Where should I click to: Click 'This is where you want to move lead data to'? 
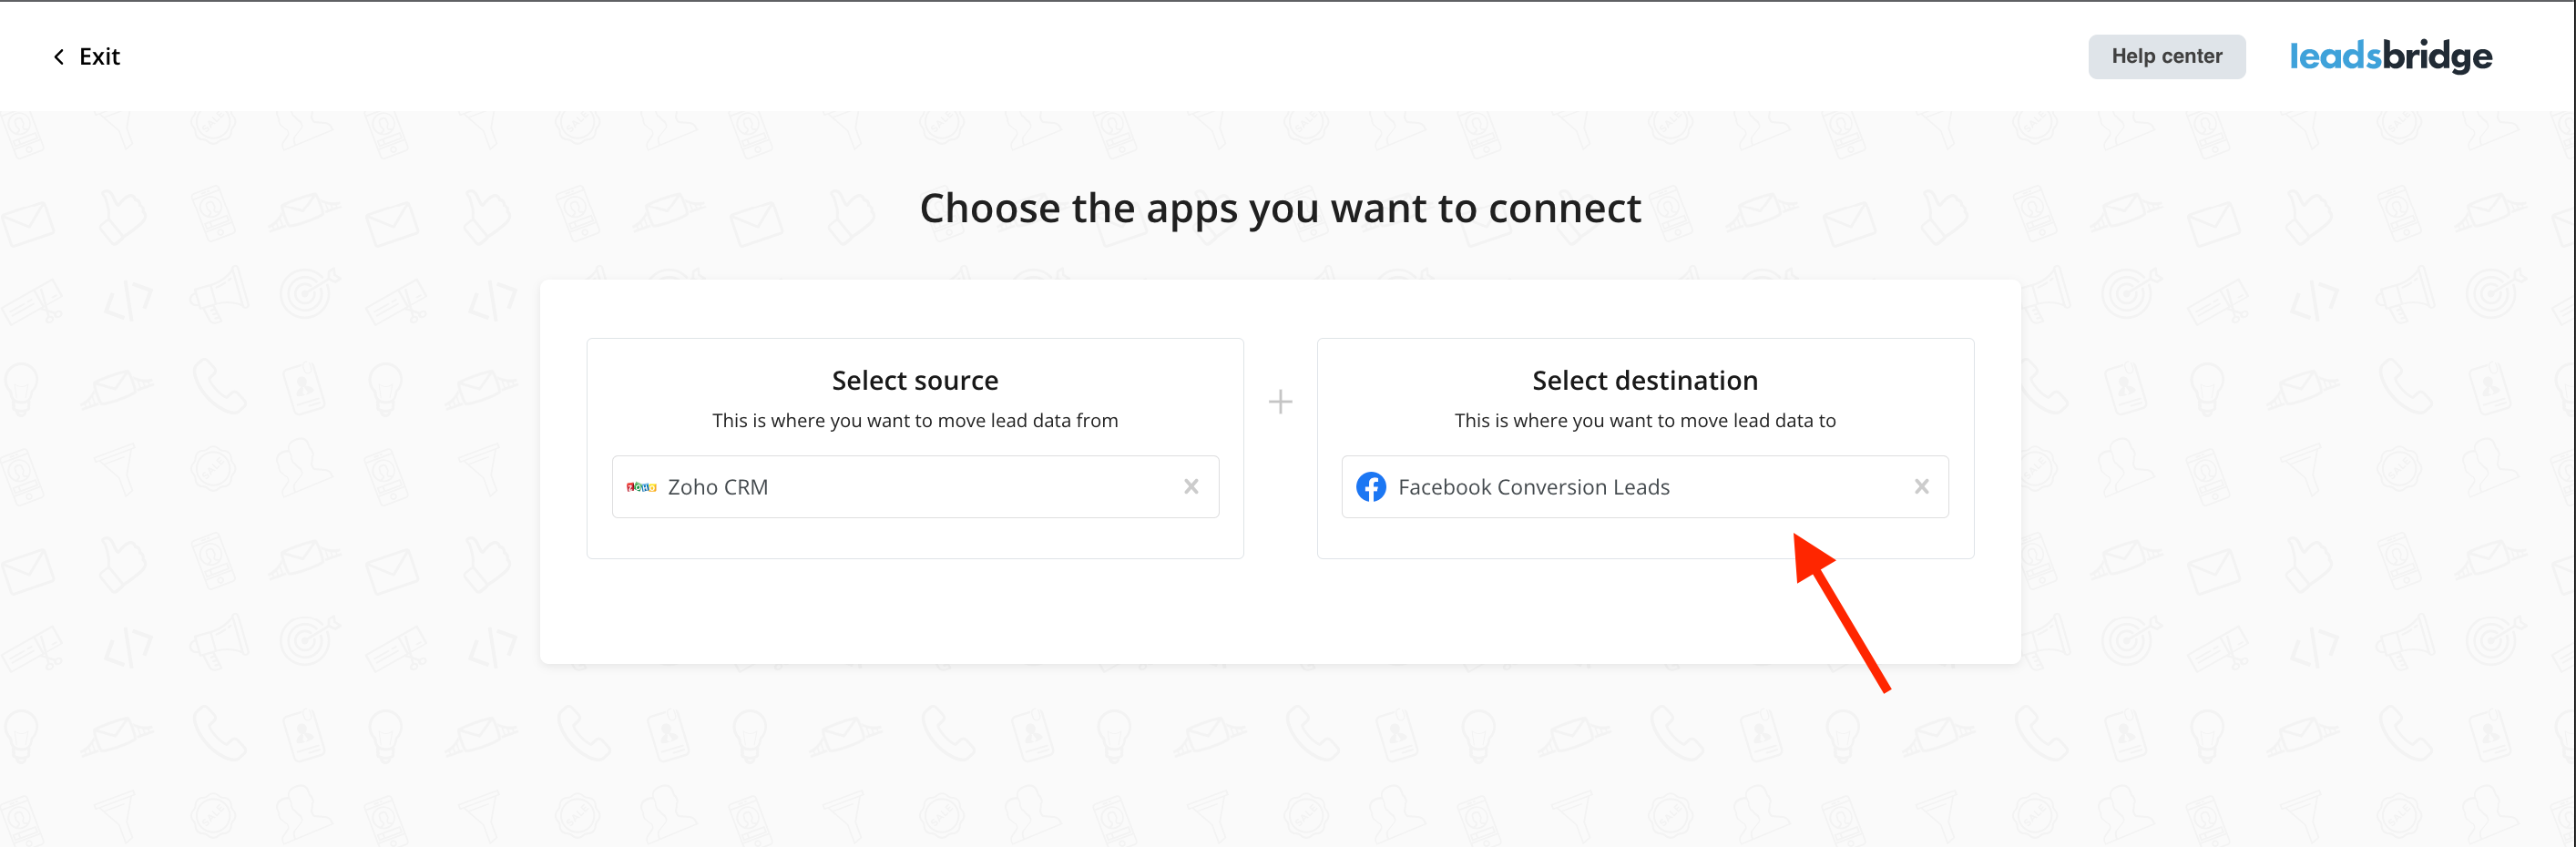tap(1645, 421)
